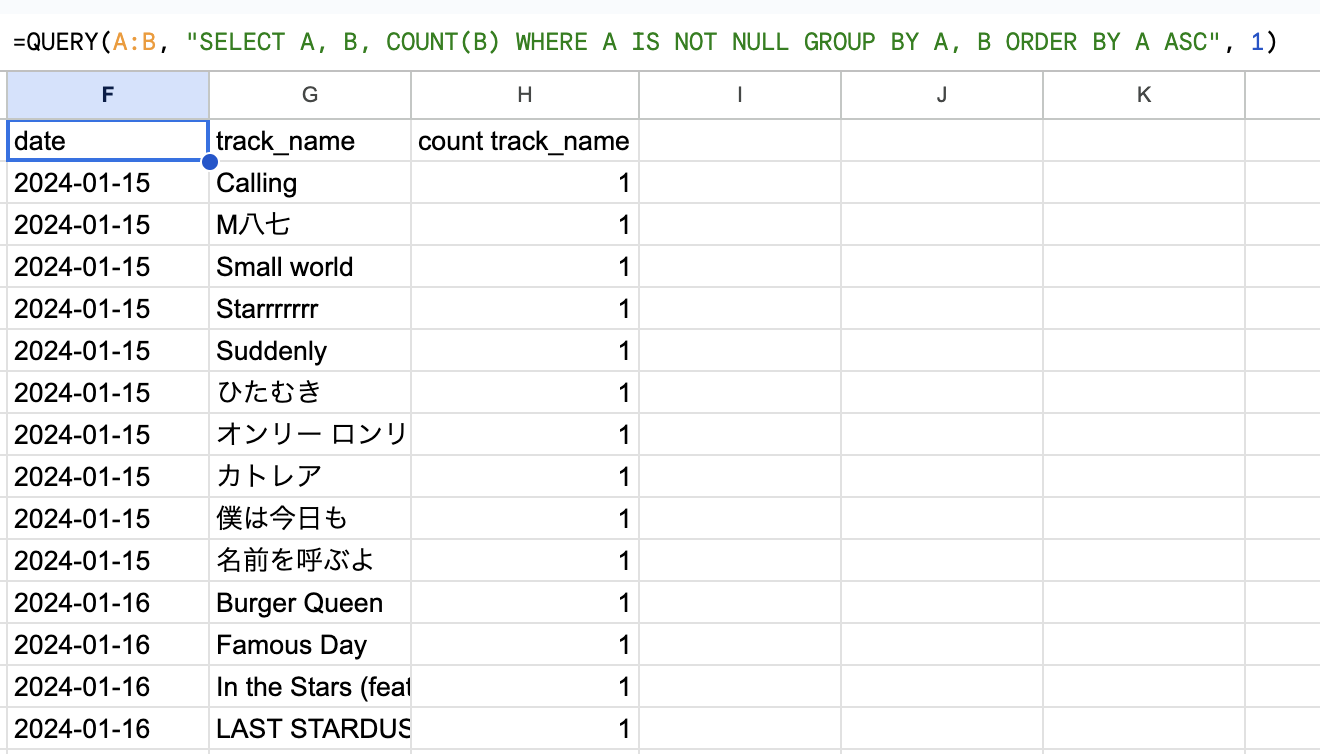Select the 2024-01-16 date beside In the Stars
Image resolution: width=1320 pixels, height=754 pixels.
[x=108, y=687]
